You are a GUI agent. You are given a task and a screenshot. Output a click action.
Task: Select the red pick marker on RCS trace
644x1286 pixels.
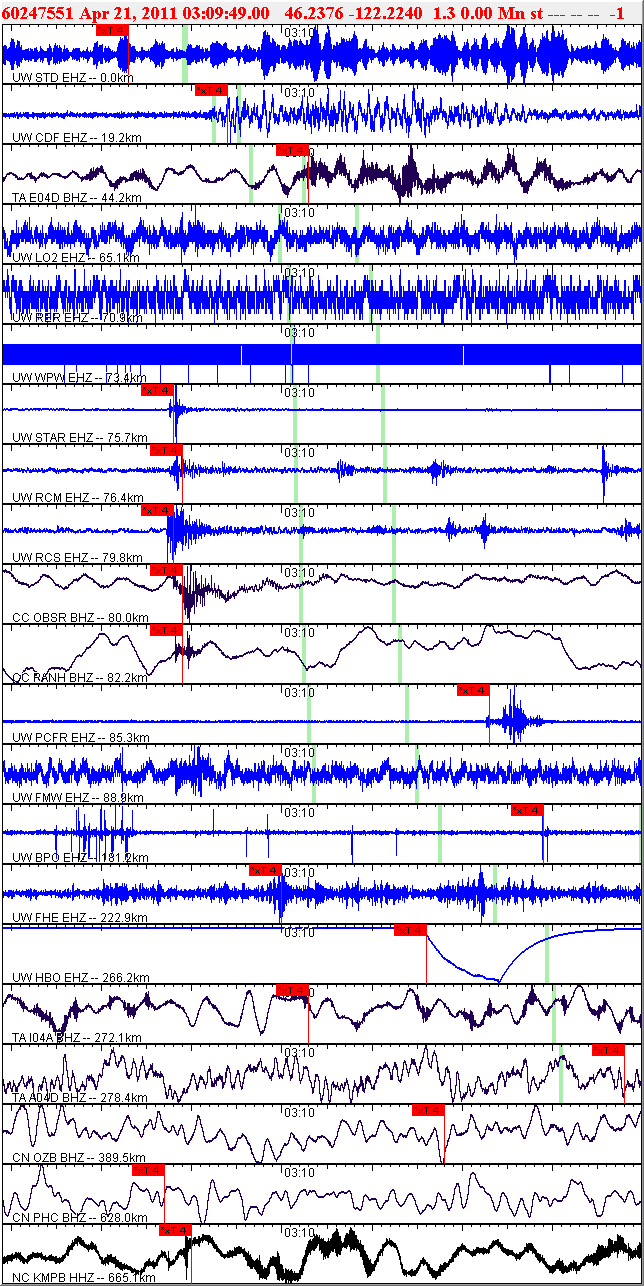pyautogui.click(x=158, y=510)
